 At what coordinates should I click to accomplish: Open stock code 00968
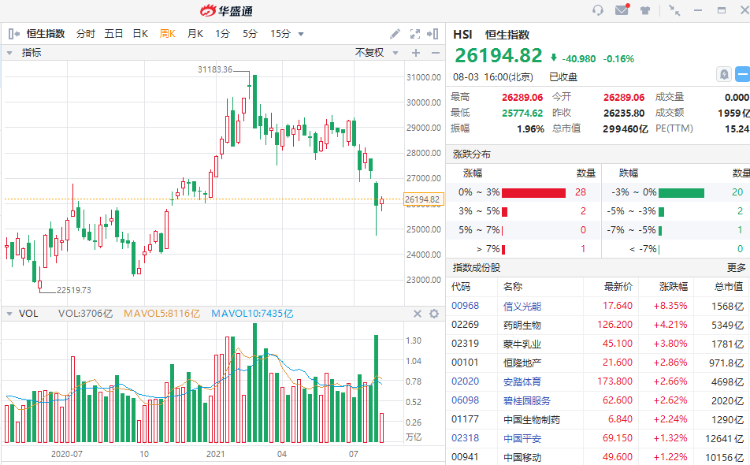pos(465,306)
